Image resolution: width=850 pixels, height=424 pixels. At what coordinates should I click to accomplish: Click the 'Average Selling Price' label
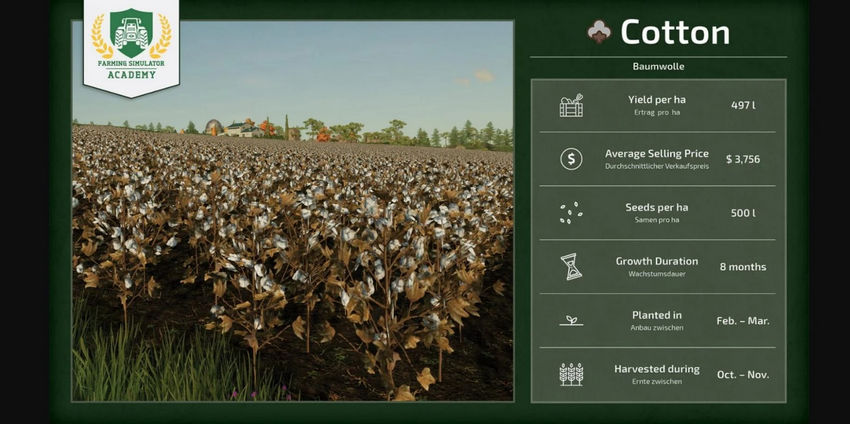pos(656,153)
